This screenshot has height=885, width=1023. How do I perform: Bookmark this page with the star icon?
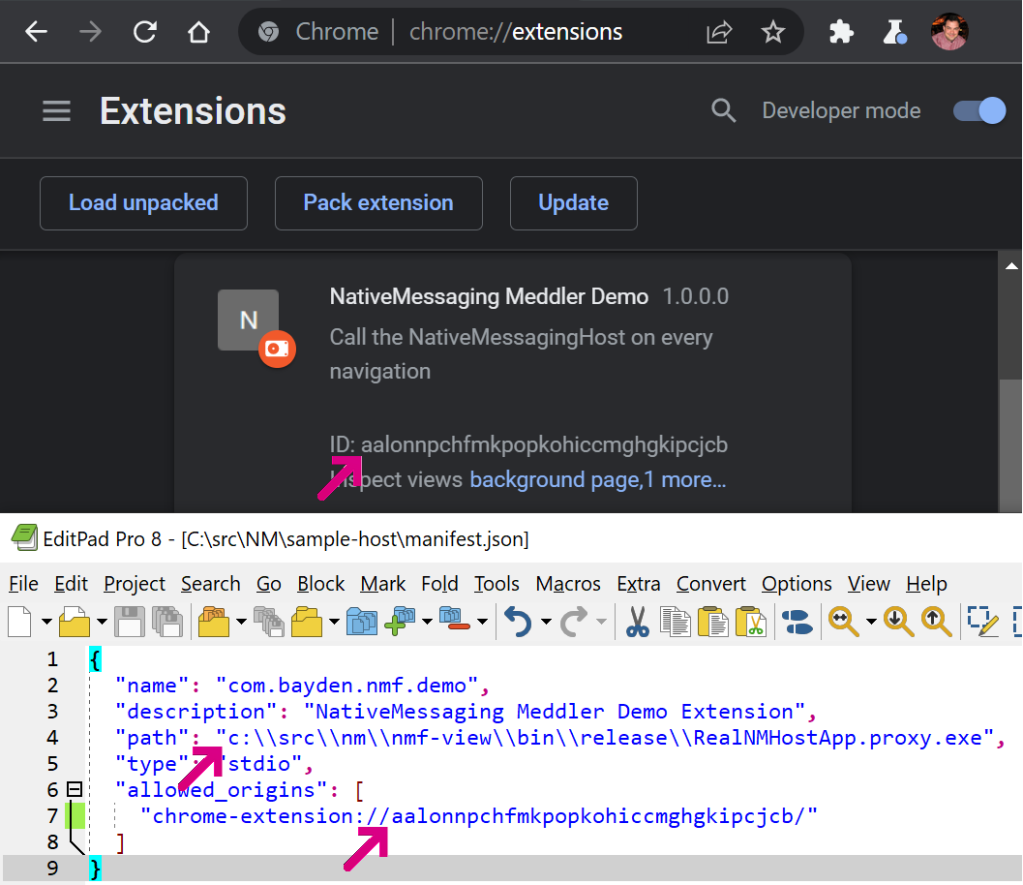click(x=773, y=32)
